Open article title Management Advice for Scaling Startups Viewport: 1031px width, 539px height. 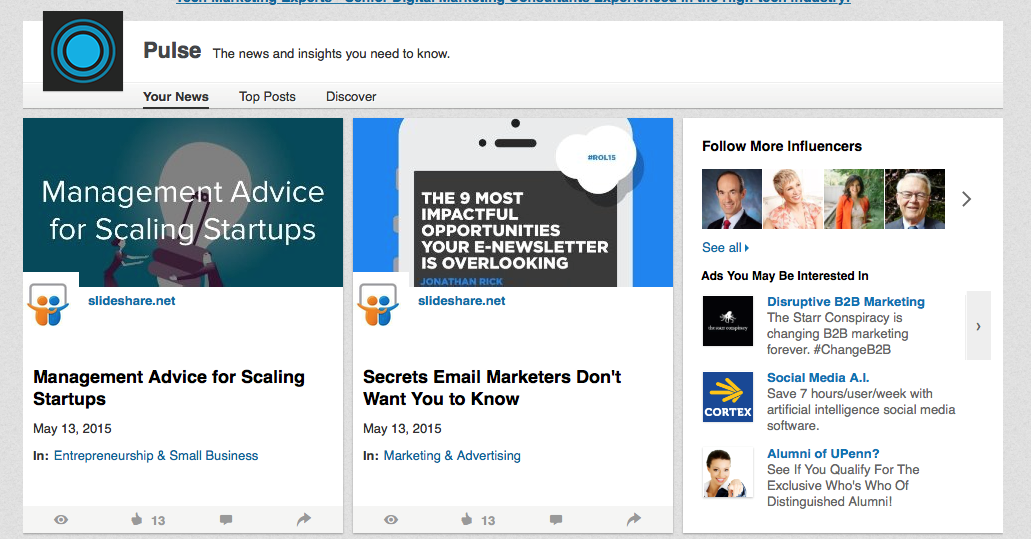169,388
